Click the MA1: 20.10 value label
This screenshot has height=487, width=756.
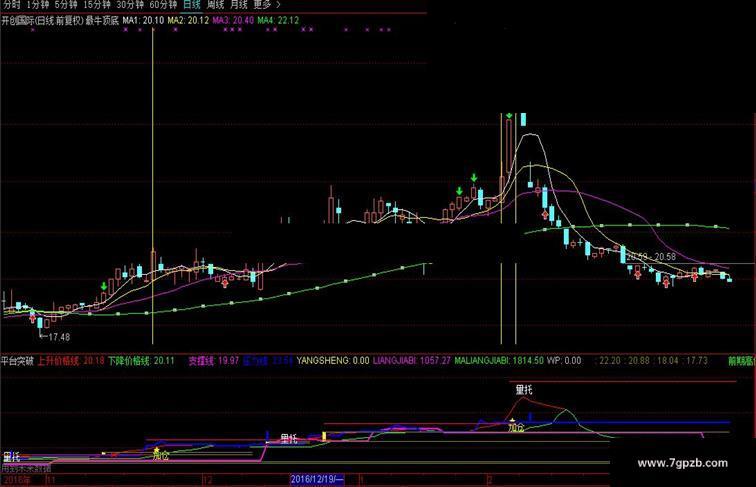coord(143,20)
